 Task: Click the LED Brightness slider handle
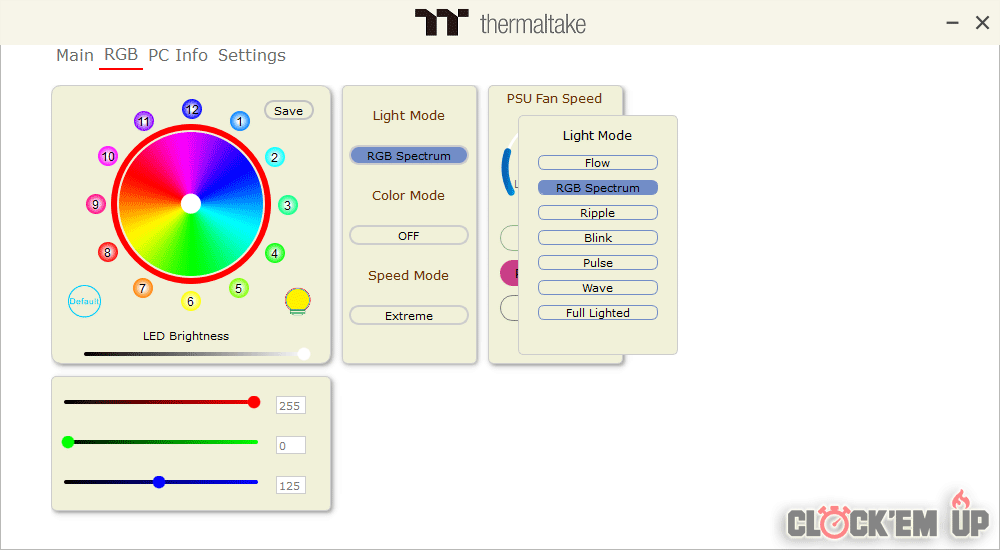pos(304,353)
